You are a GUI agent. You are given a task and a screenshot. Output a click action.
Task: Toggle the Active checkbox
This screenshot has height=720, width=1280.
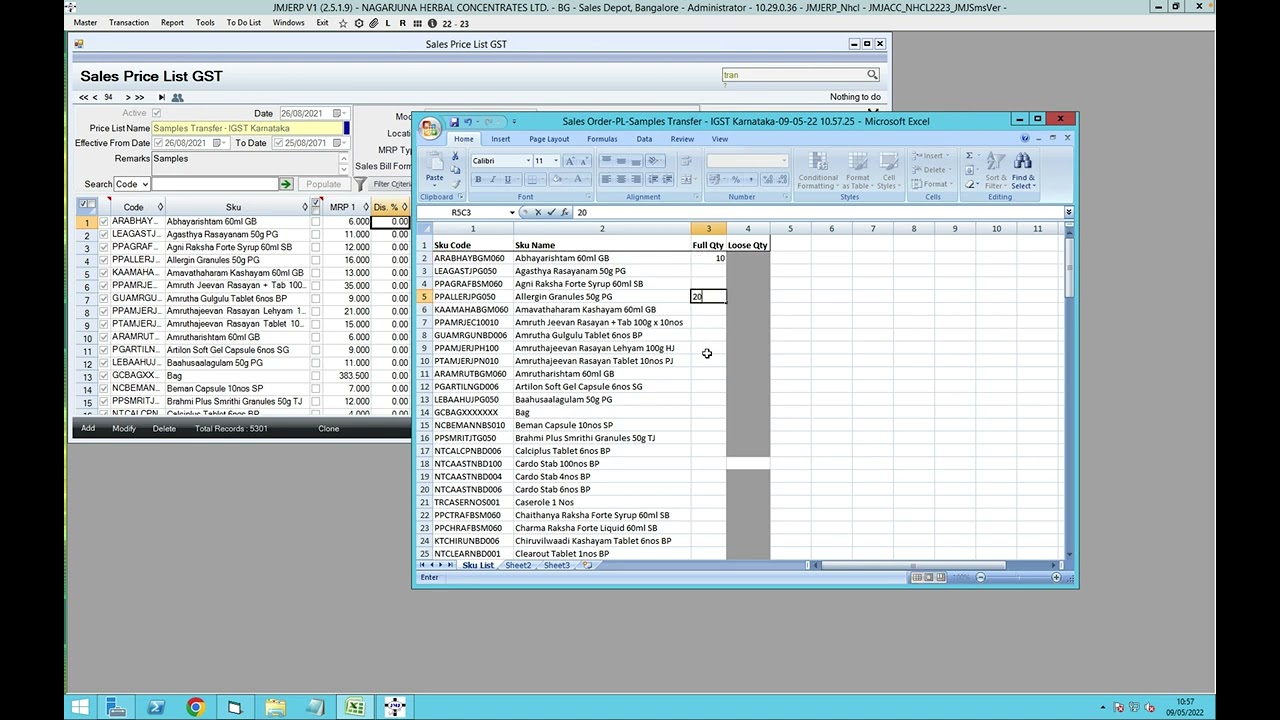(156, 113)
